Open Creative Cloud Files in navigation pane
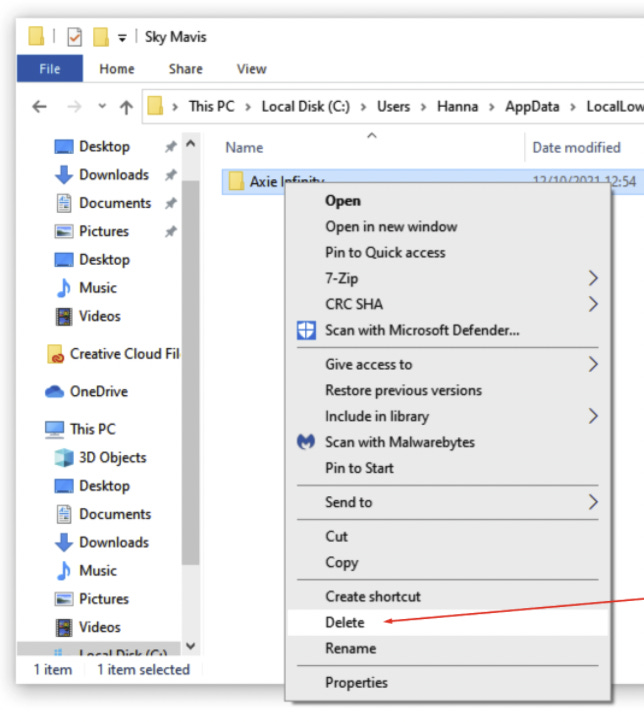Viewport: 644px width, 726px height. coord(113,354)
